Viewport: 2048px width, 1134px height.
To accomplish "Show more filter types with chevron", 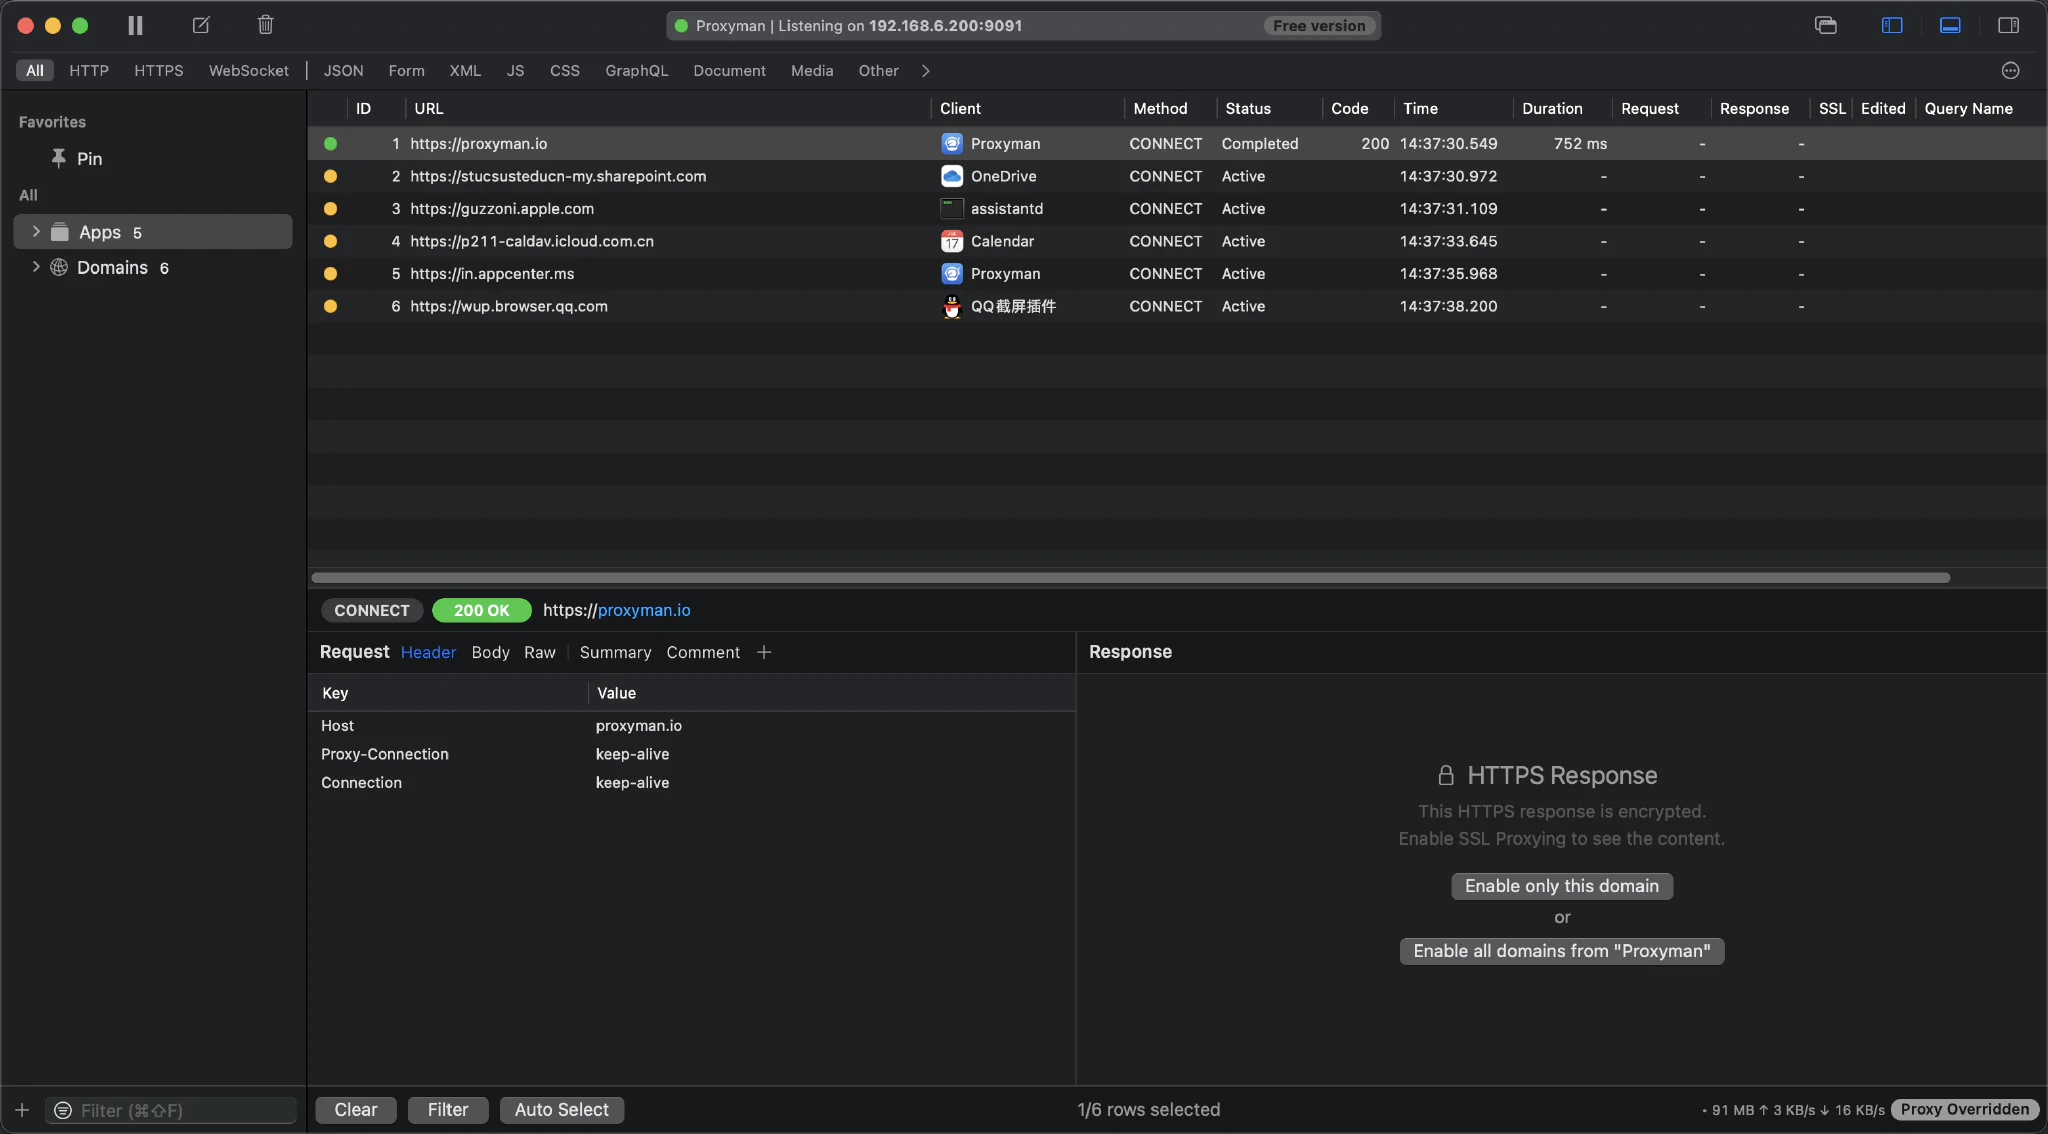I will click(x=926, y=70).
